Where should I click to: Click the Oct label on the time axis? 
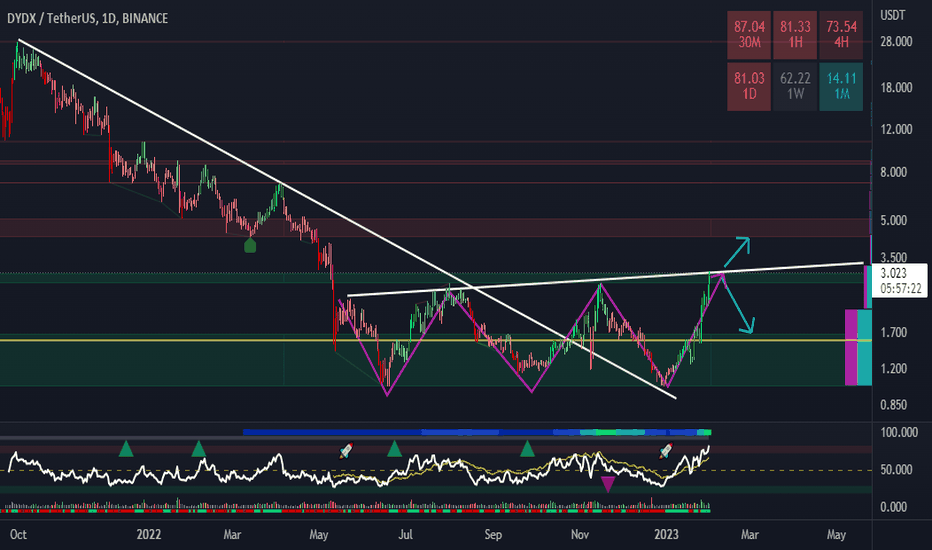18,535
